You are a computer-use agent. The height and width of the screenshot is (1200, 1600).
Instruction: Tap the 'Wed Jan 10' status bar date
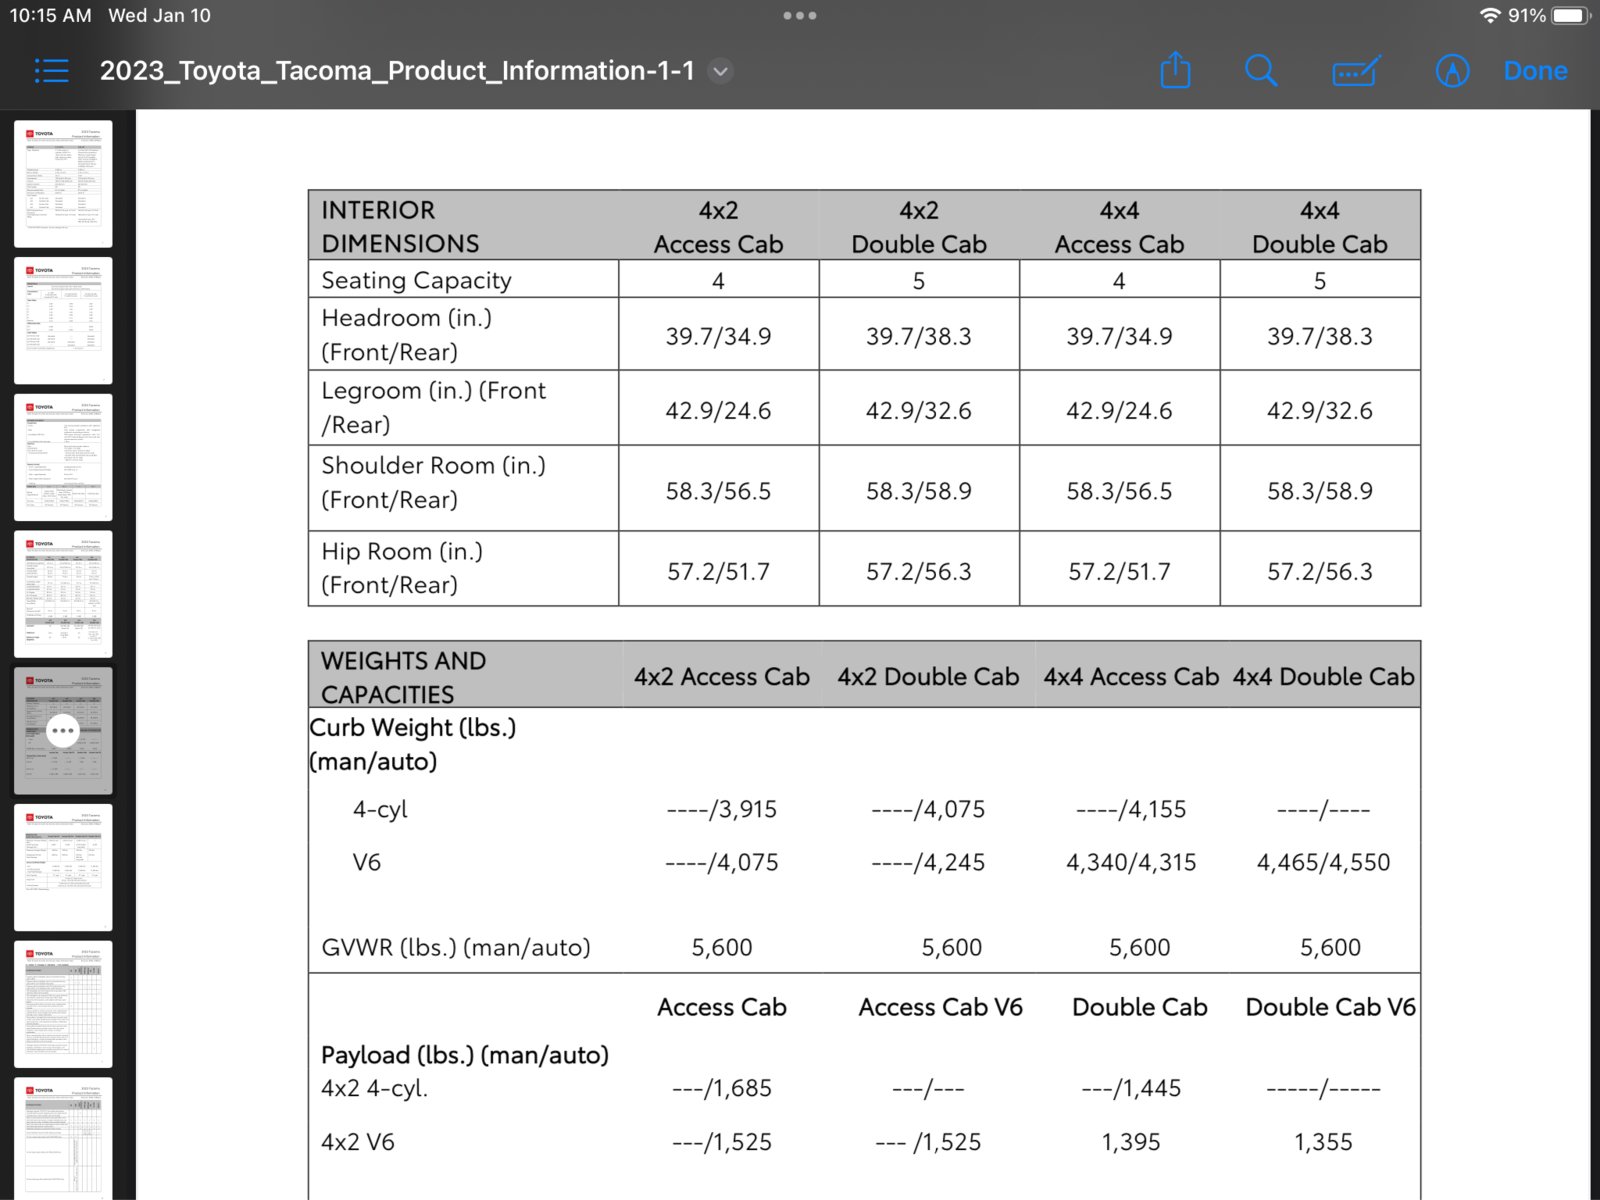159,16
